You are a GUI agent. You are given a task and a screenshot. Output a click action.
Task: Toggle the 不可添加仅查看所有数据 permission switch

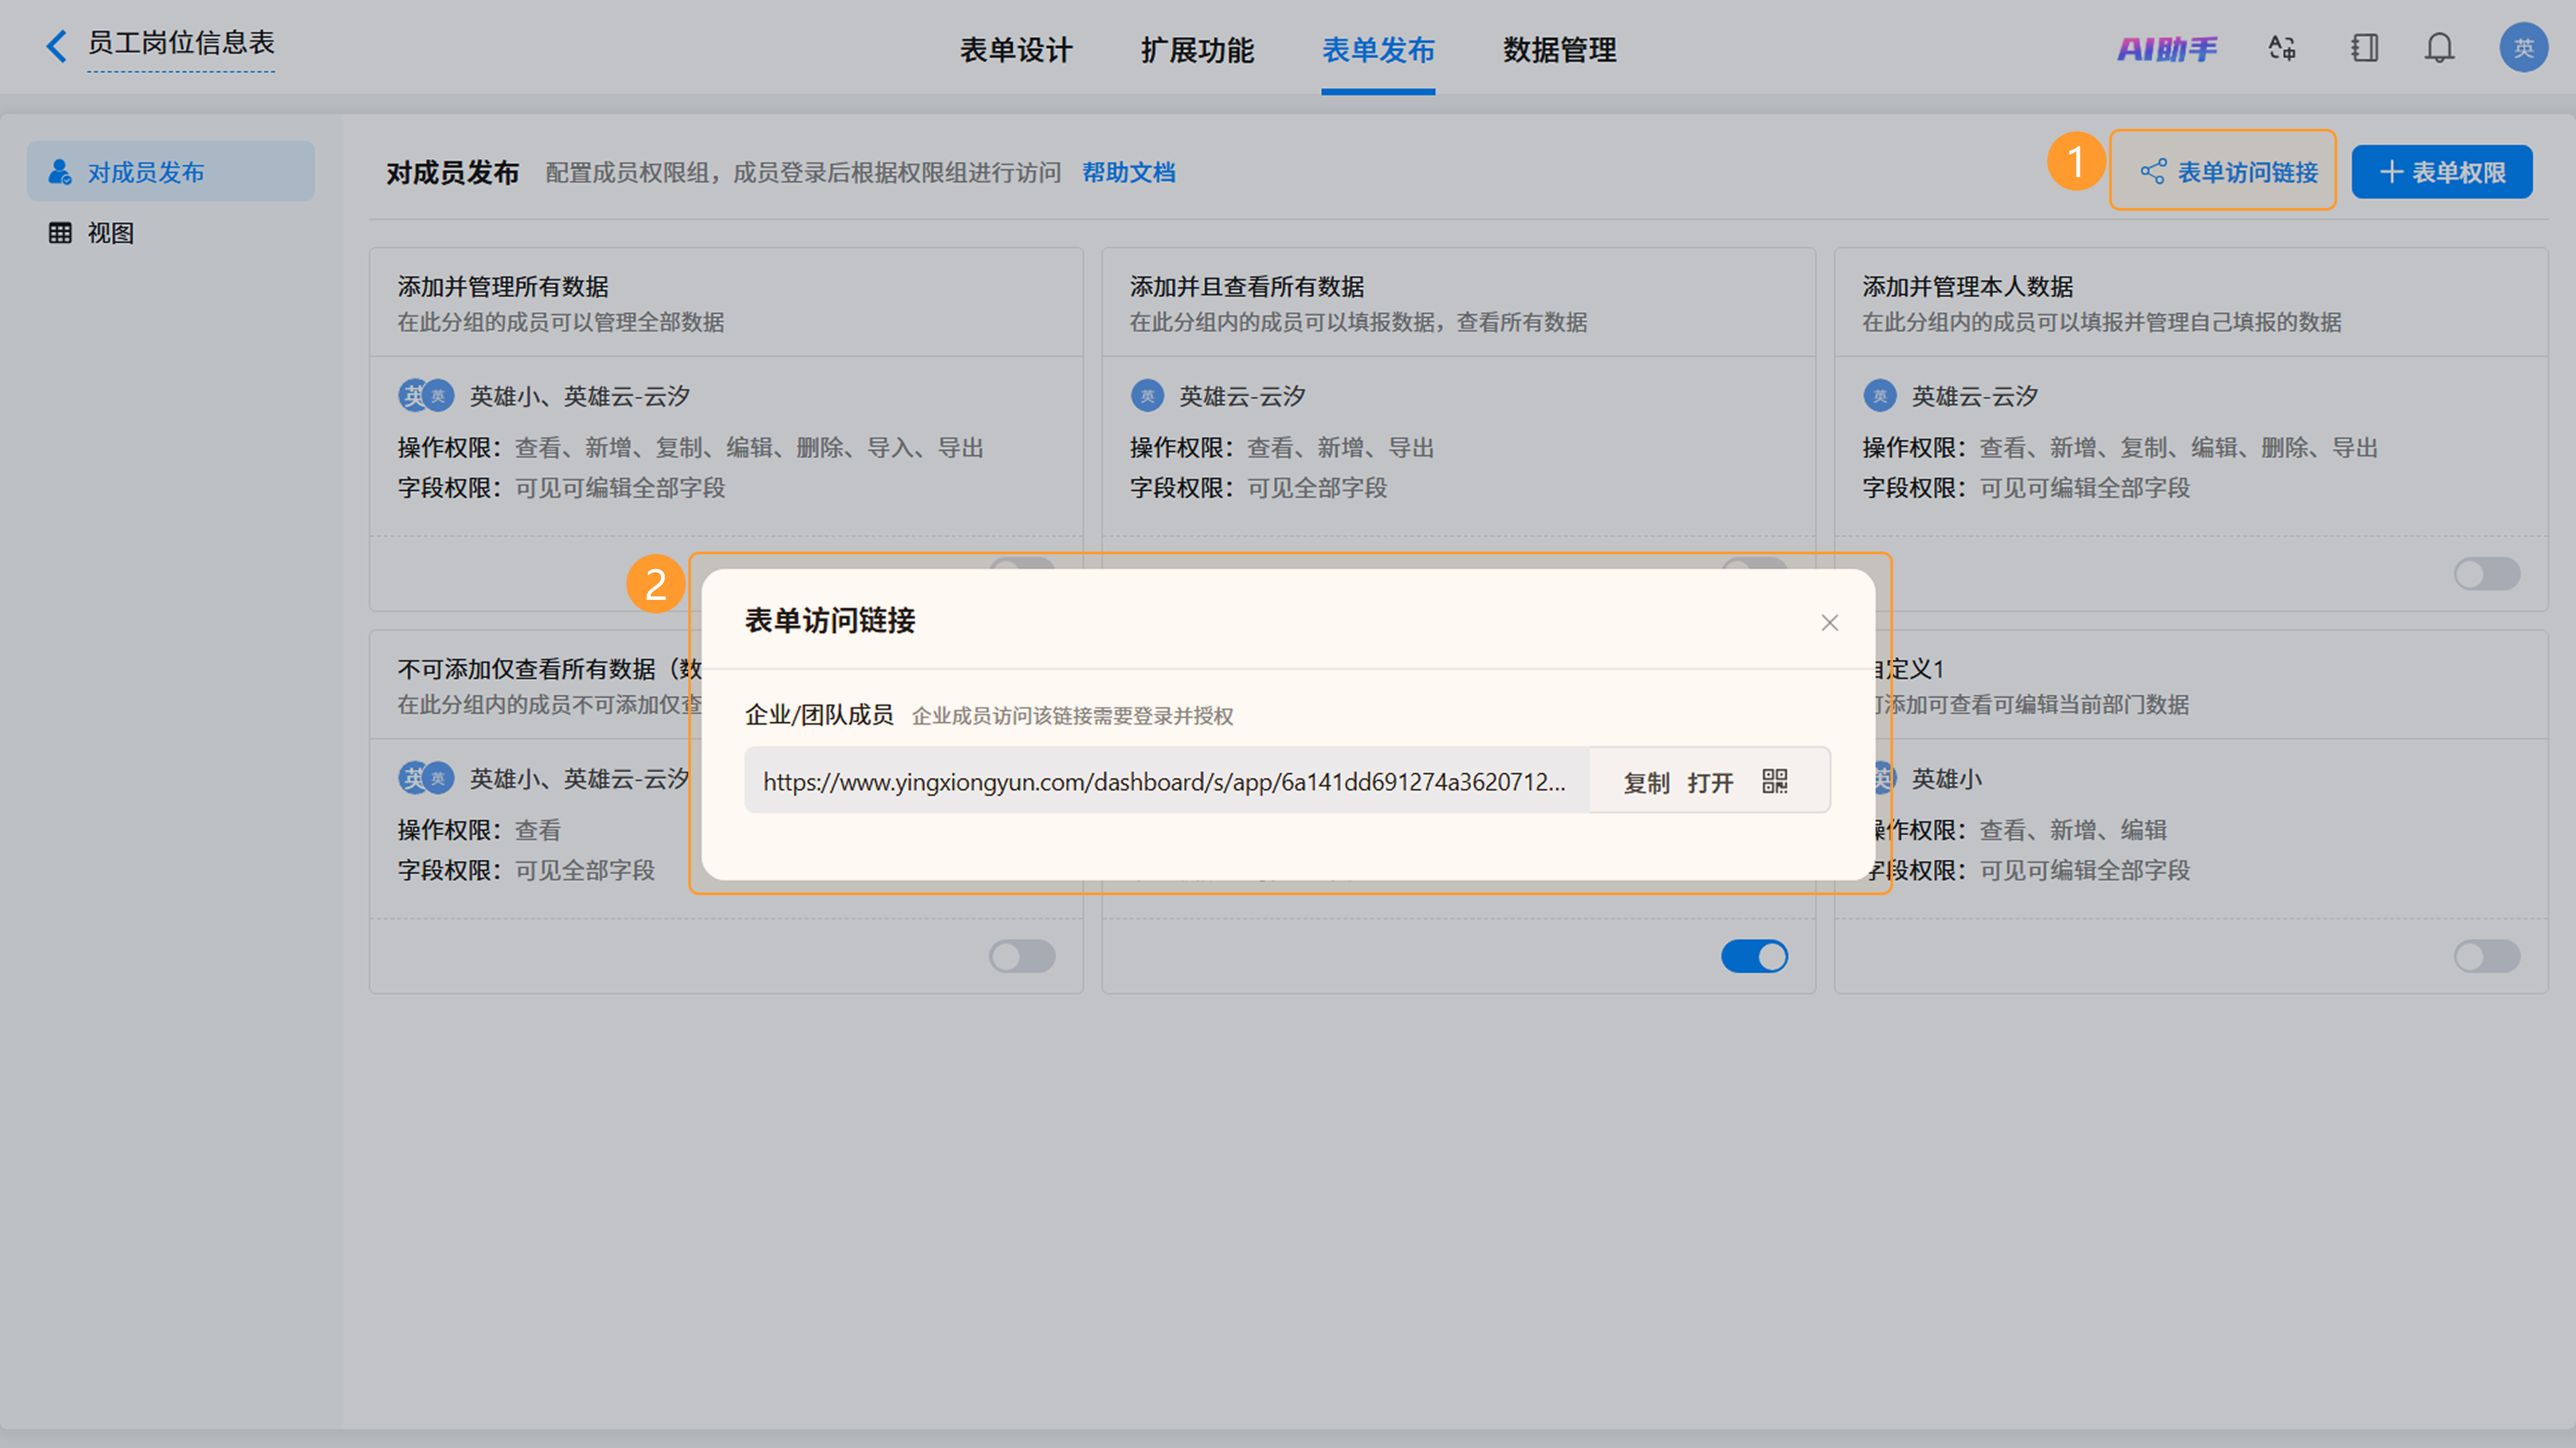(x=1022, y=957)
